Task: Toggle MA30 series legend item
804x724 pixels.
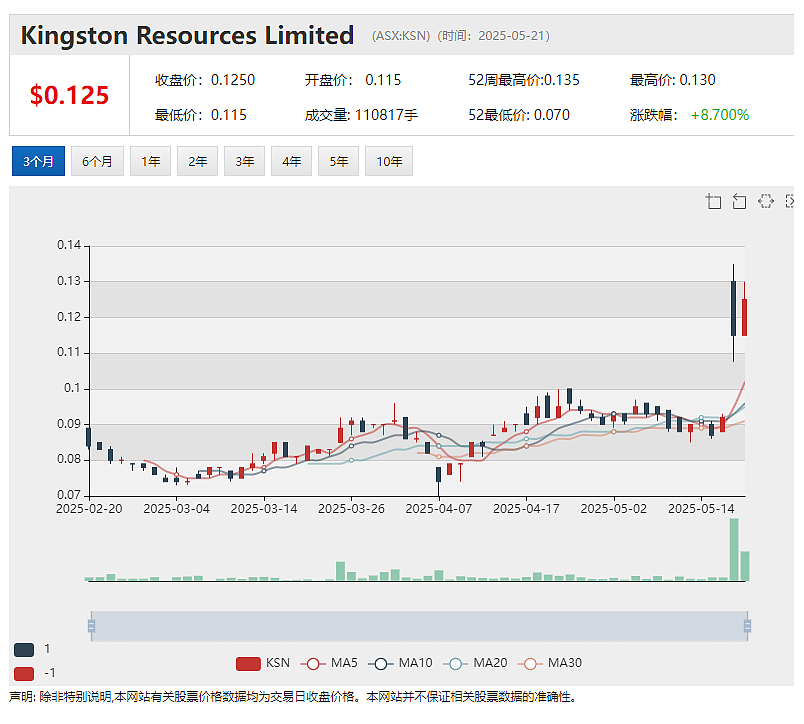Action: pos(550,663)
